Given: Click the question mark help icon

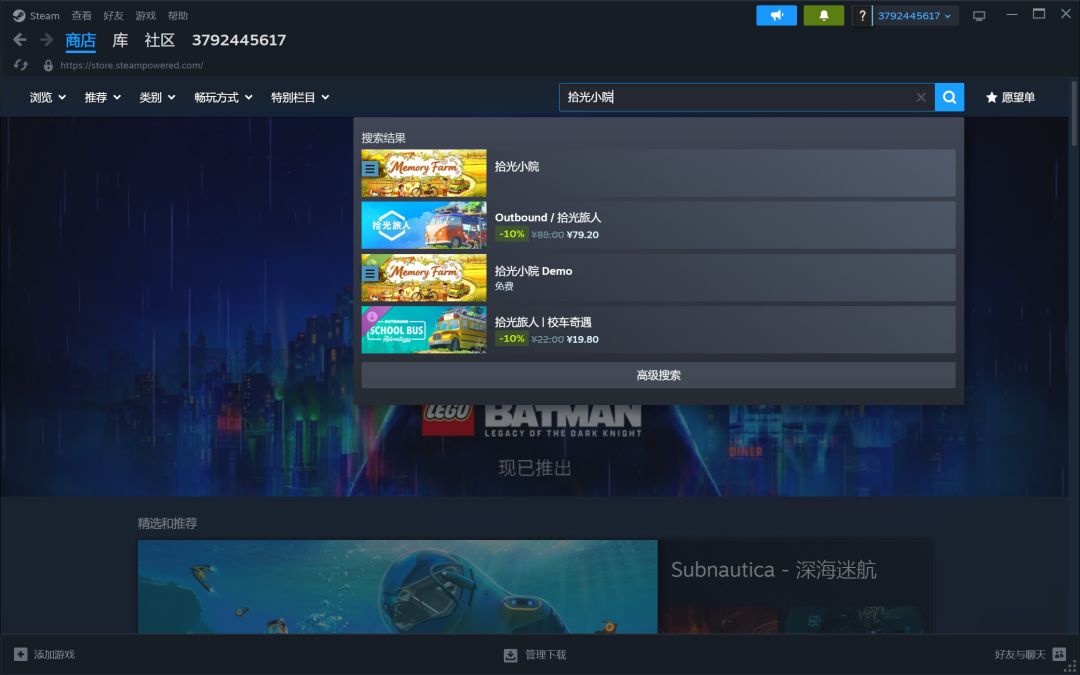Looking at the screenshot, I should pyautogui.click(x=862, y=15).
